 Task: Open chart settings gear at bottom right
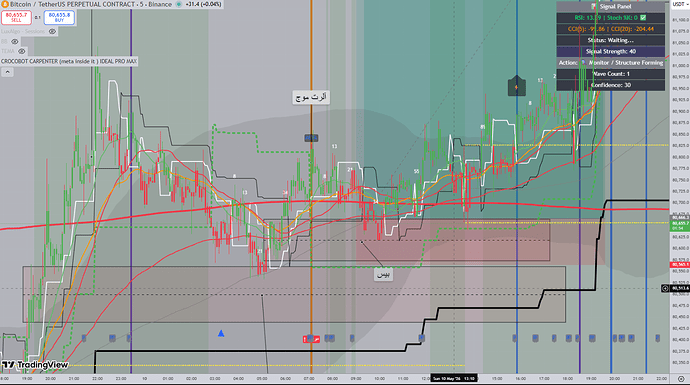click(x=681, y=378)
